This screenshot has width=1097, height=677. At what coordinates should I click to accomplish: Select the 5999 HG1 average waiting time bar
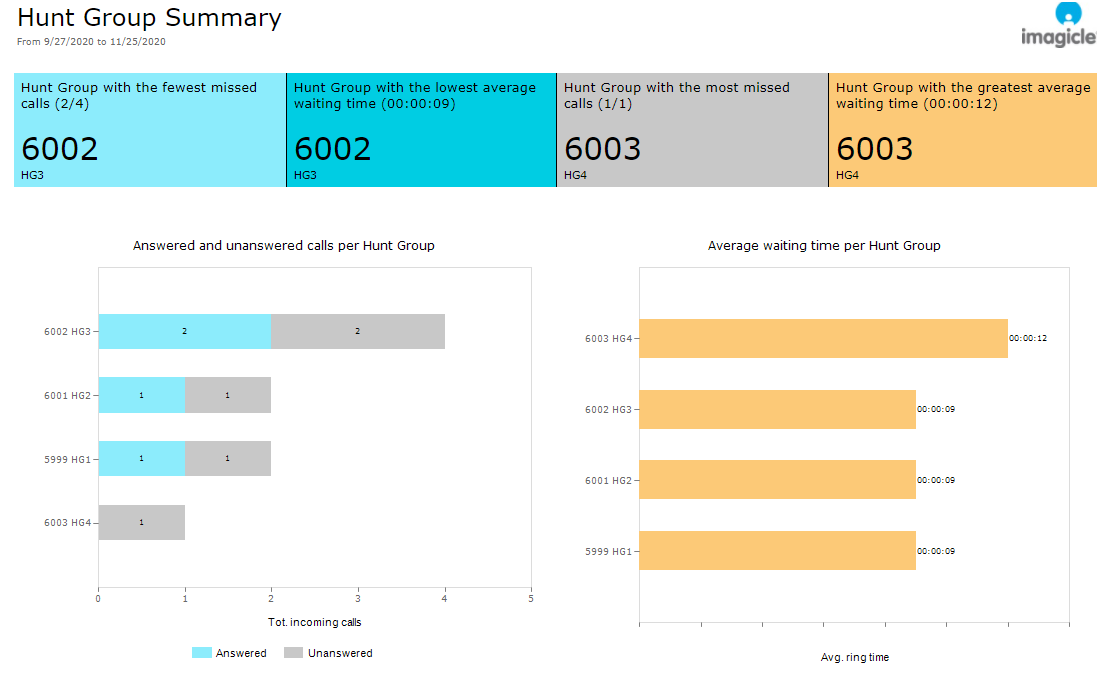tap(777, 550)
